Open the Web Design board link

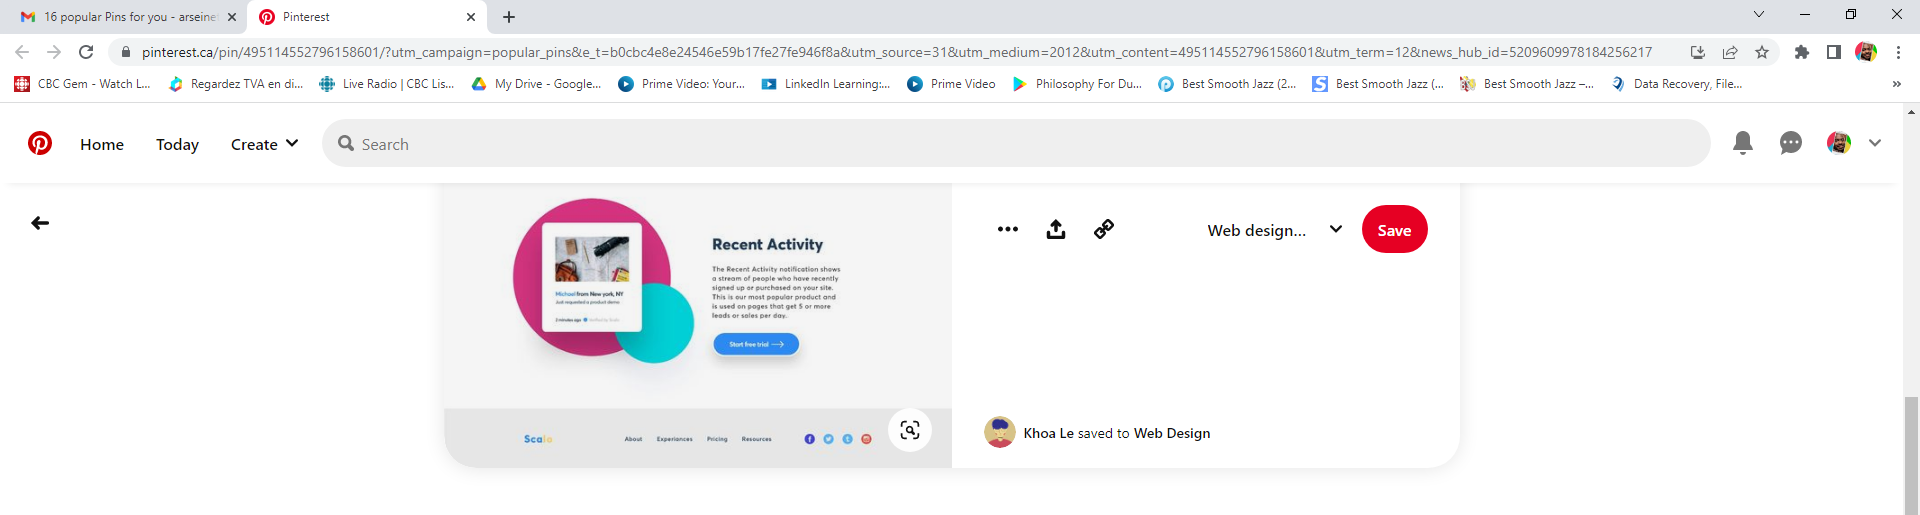[1171, 433]
